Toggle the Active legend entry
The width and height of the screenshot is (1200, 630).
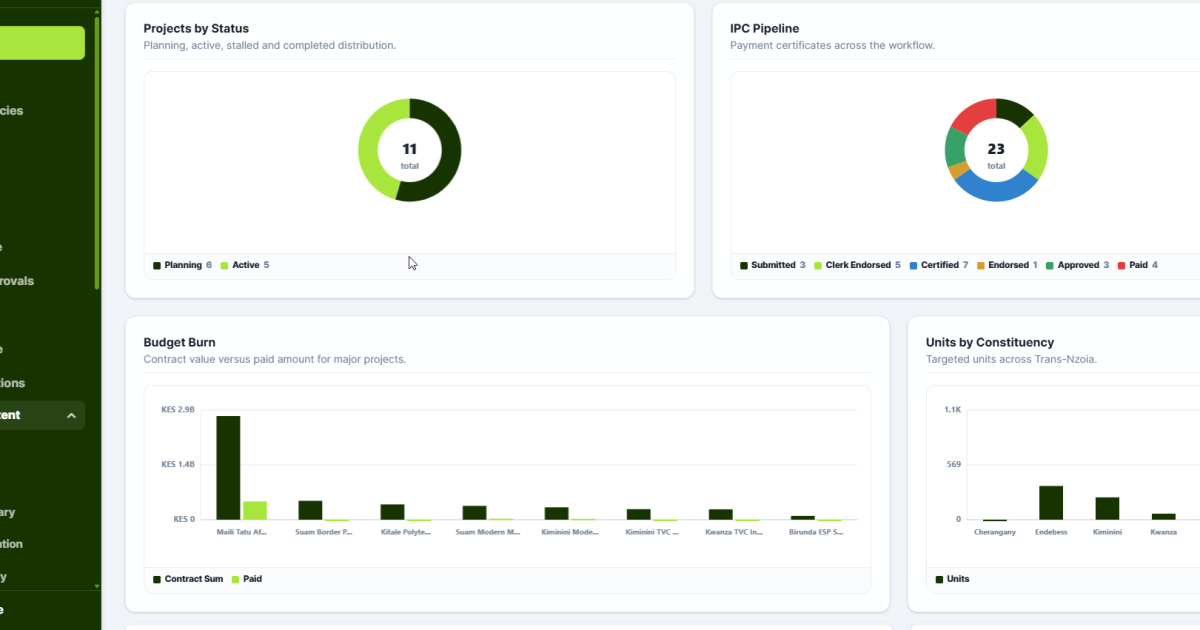click(x=245, y=265)
